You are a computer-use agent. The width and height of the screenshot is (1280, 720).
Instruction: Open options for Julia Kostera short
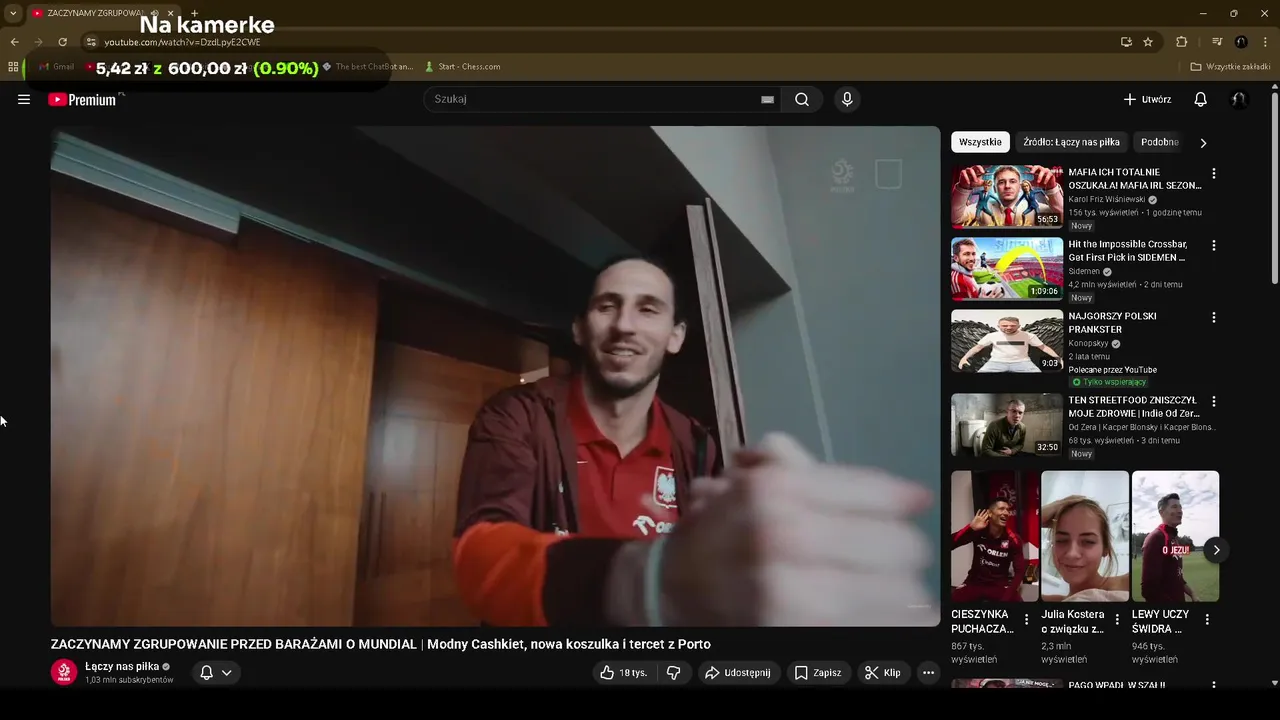(x=1117, y=620)
